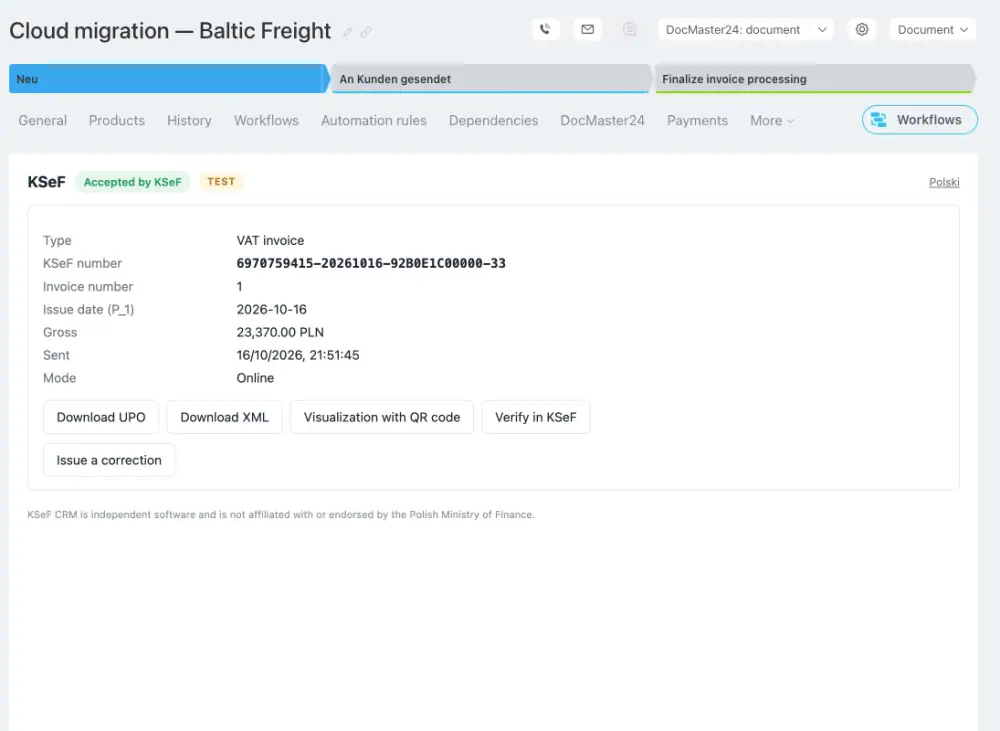Click the Issue date (P_1) label

(89, 309)
